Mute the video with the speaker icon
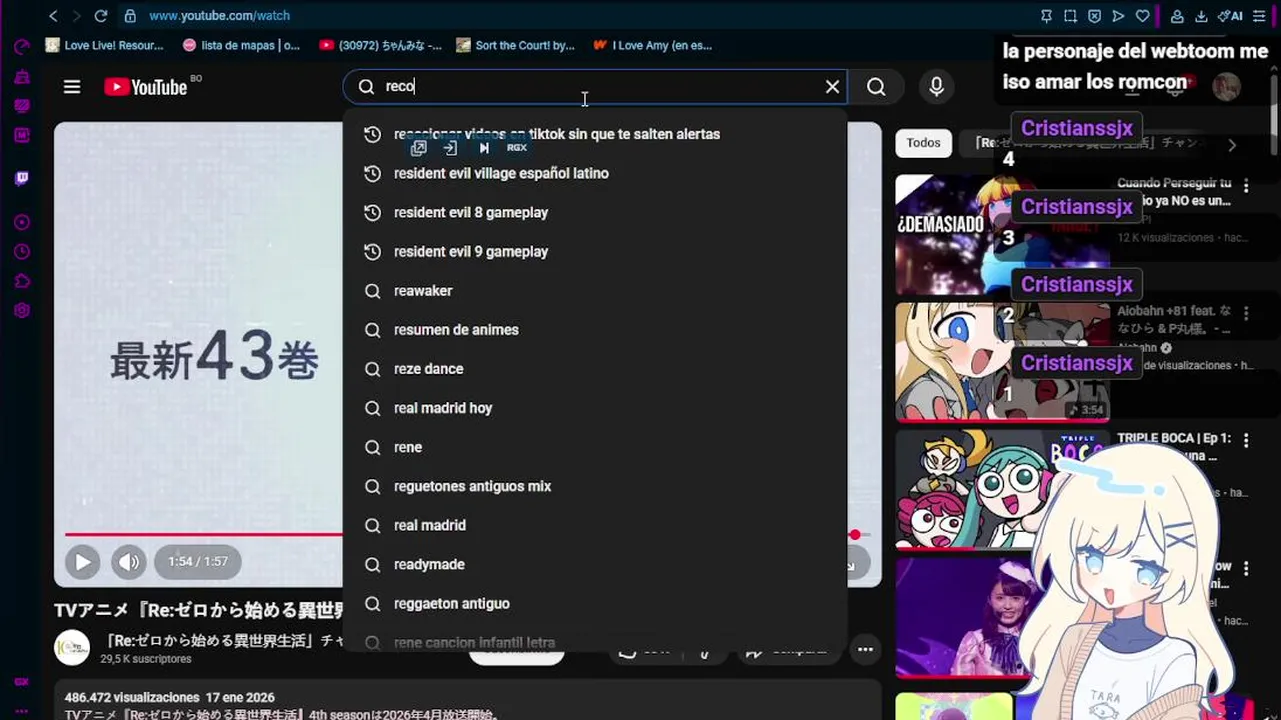 (129, 562)
